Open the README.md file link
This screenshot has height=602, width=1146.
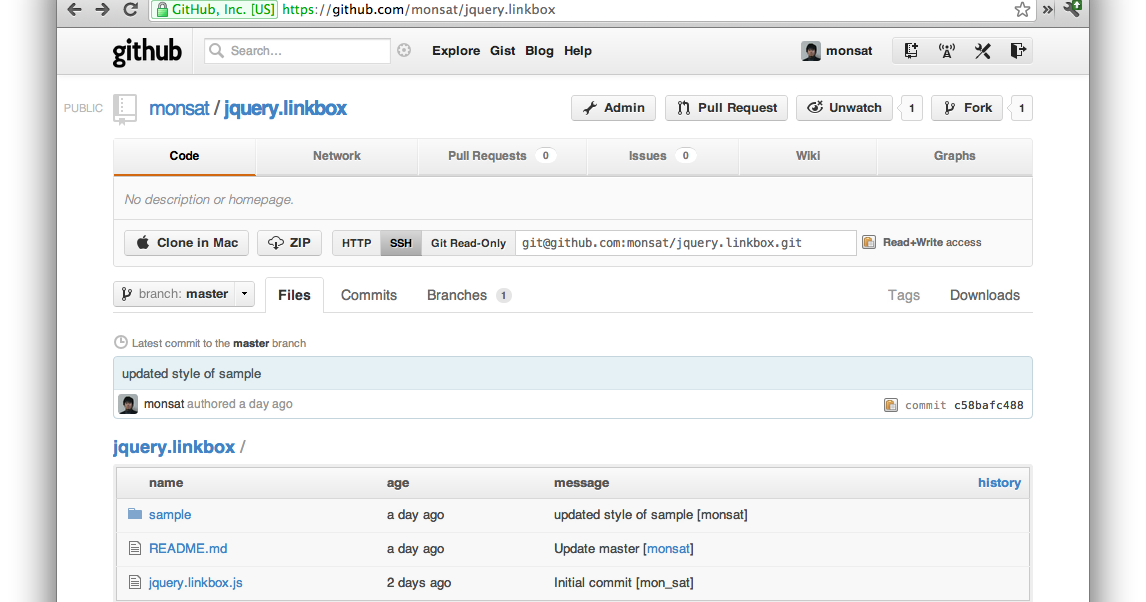(186, 548)
